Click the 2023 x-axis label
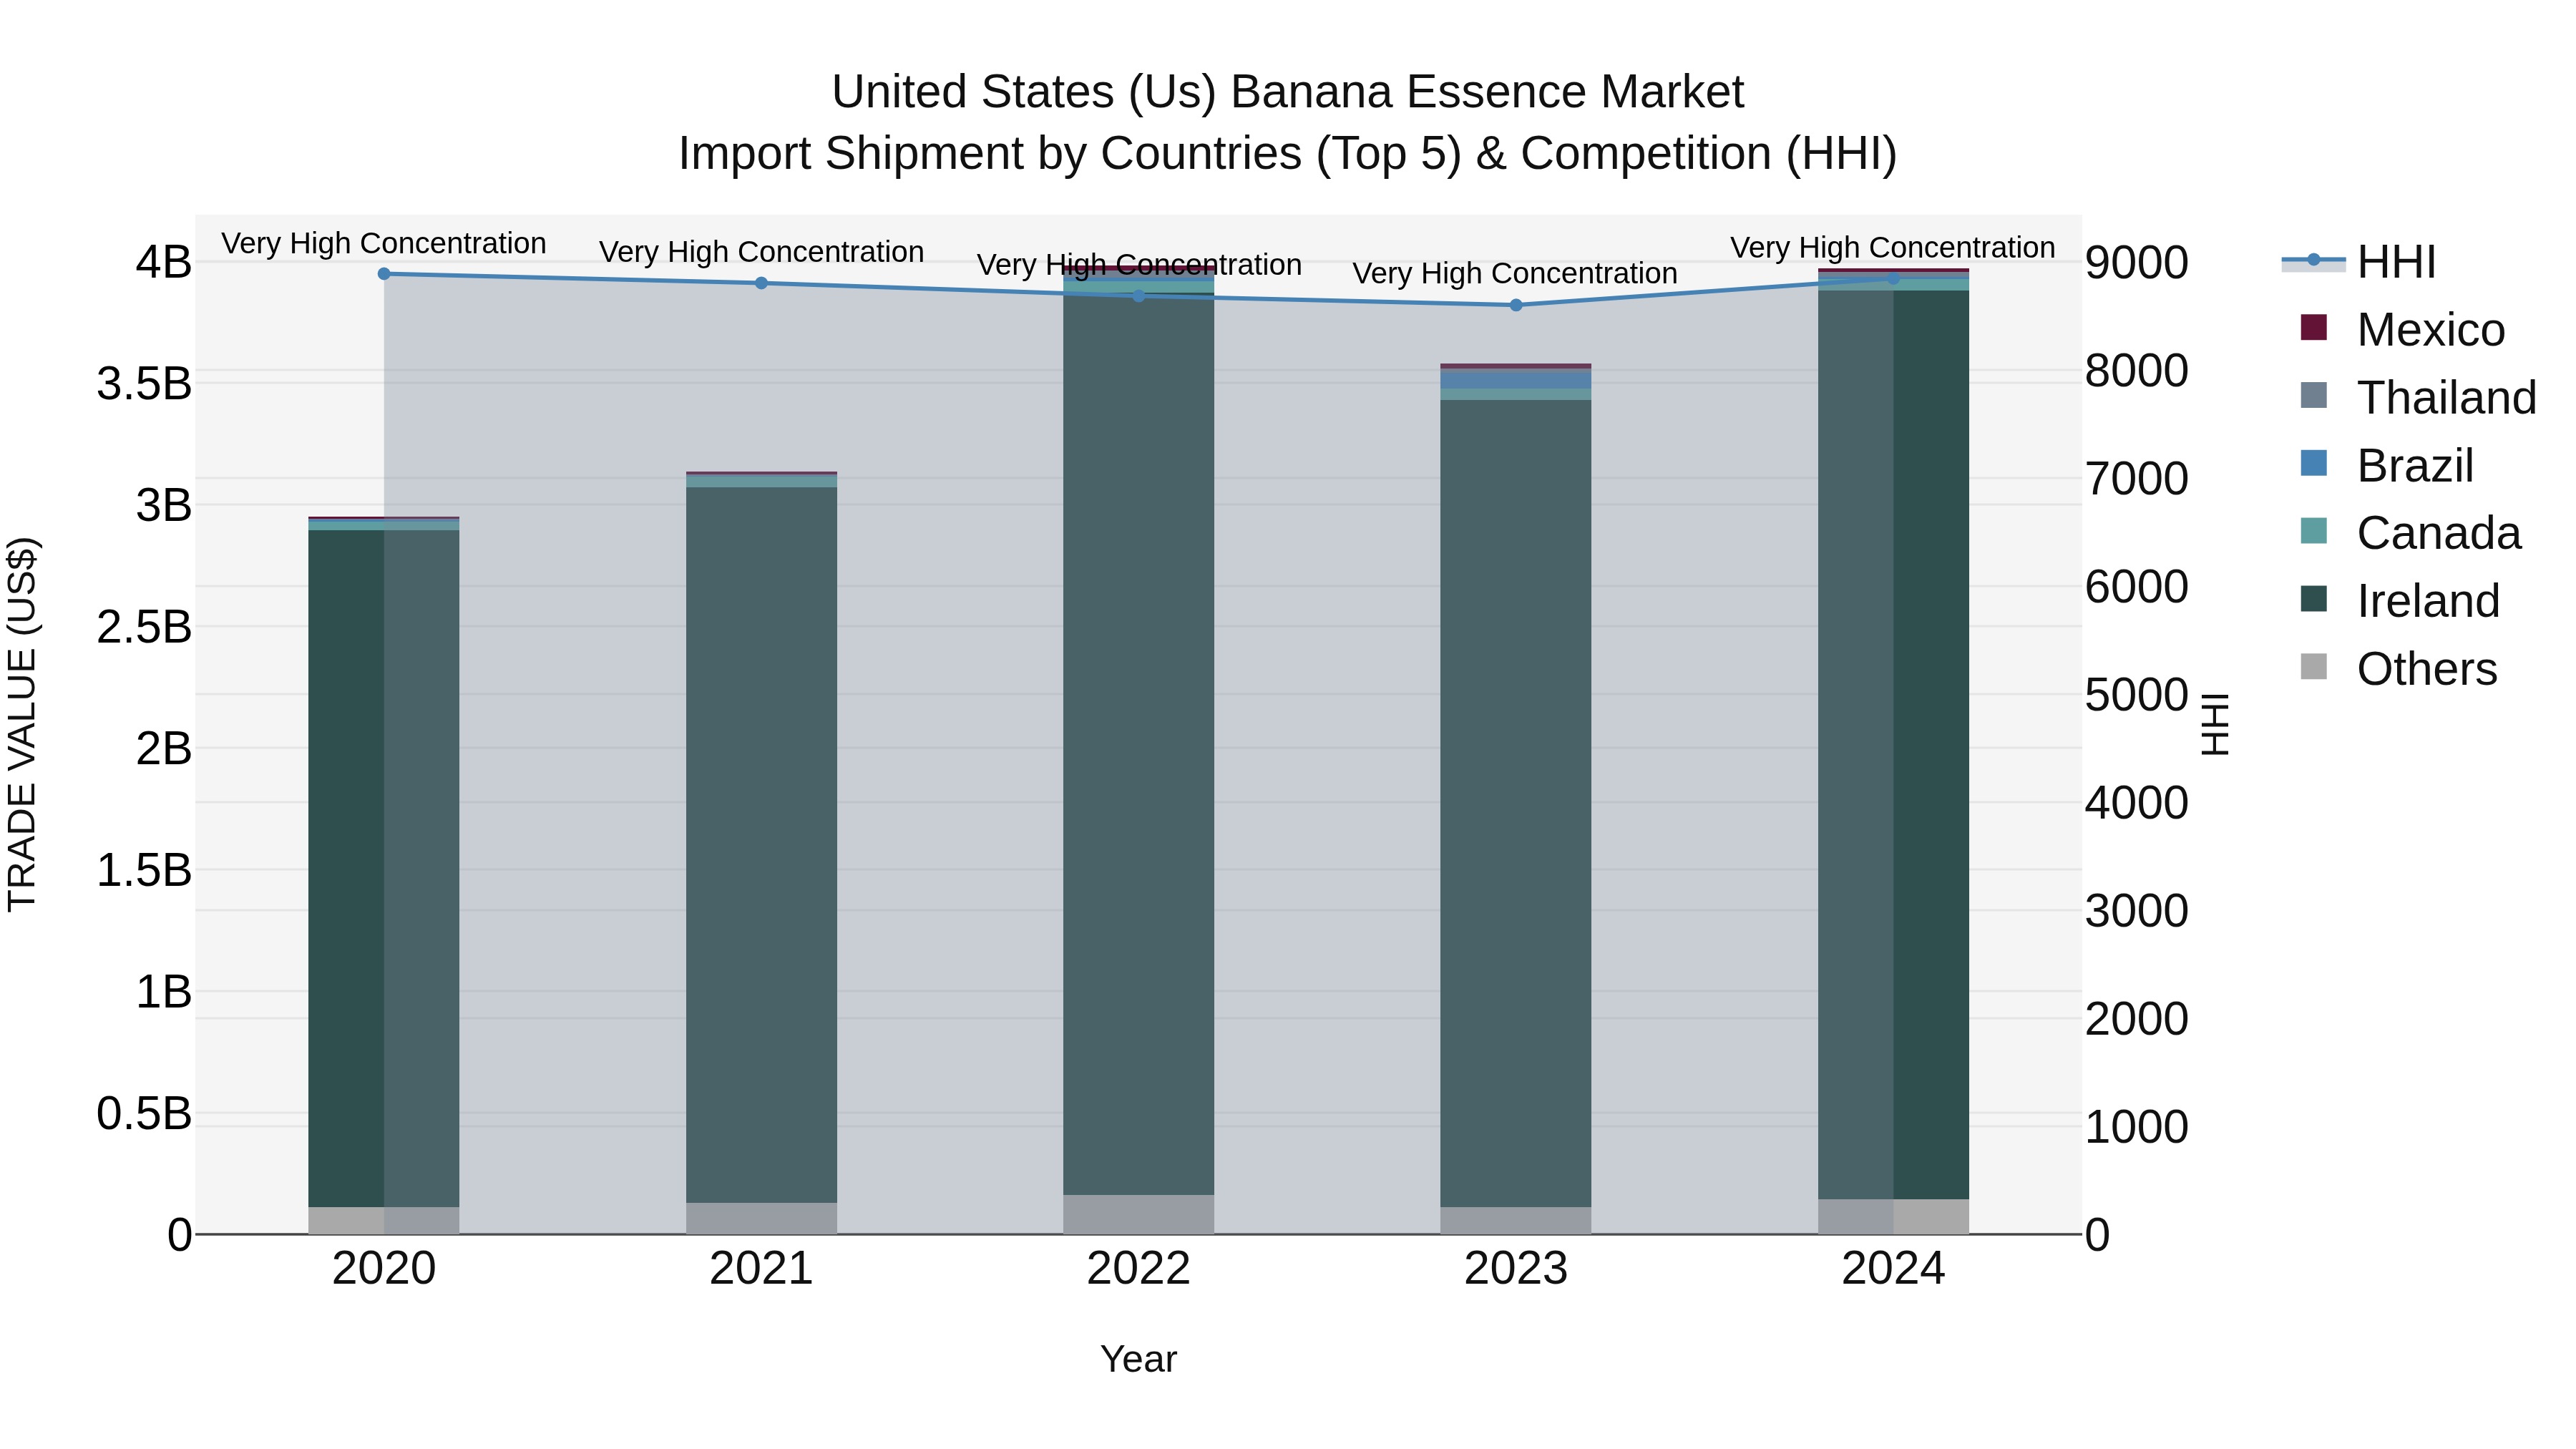The image size is (2576, 1449). pos(1516,1269)
